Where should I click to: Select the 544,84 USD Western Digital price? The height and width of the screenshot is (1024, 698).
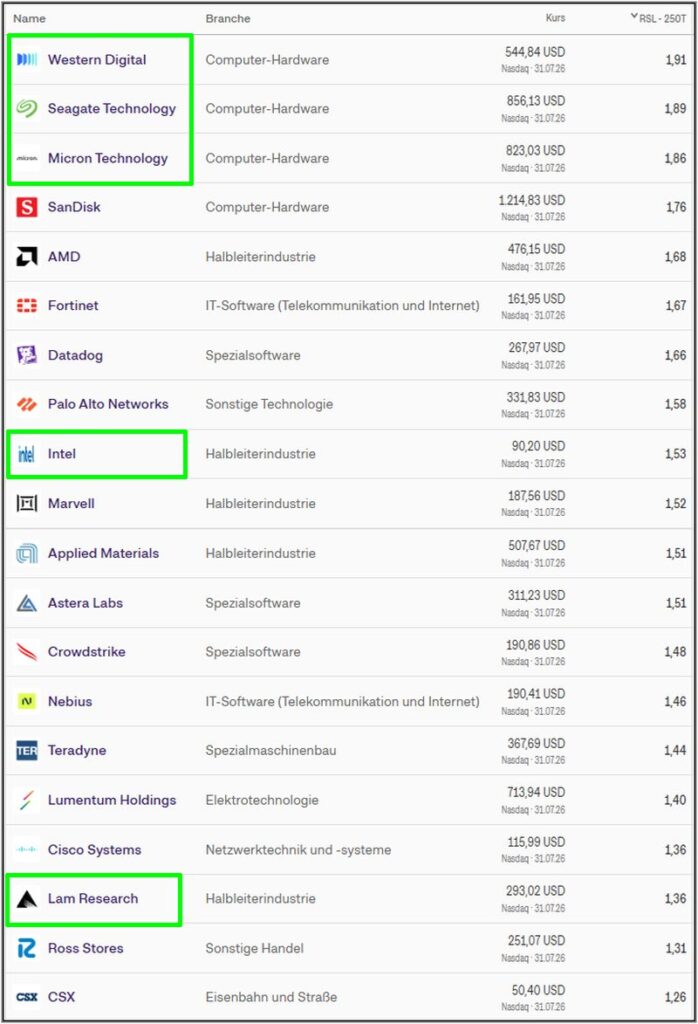pos(535,52)
